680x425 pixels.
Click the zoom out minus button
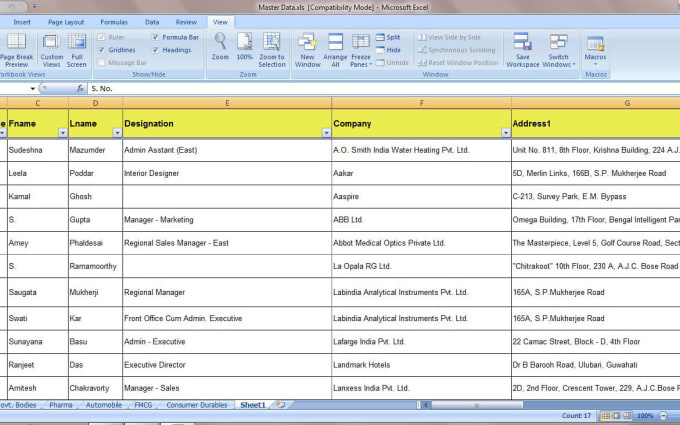(x=664, y=416)
